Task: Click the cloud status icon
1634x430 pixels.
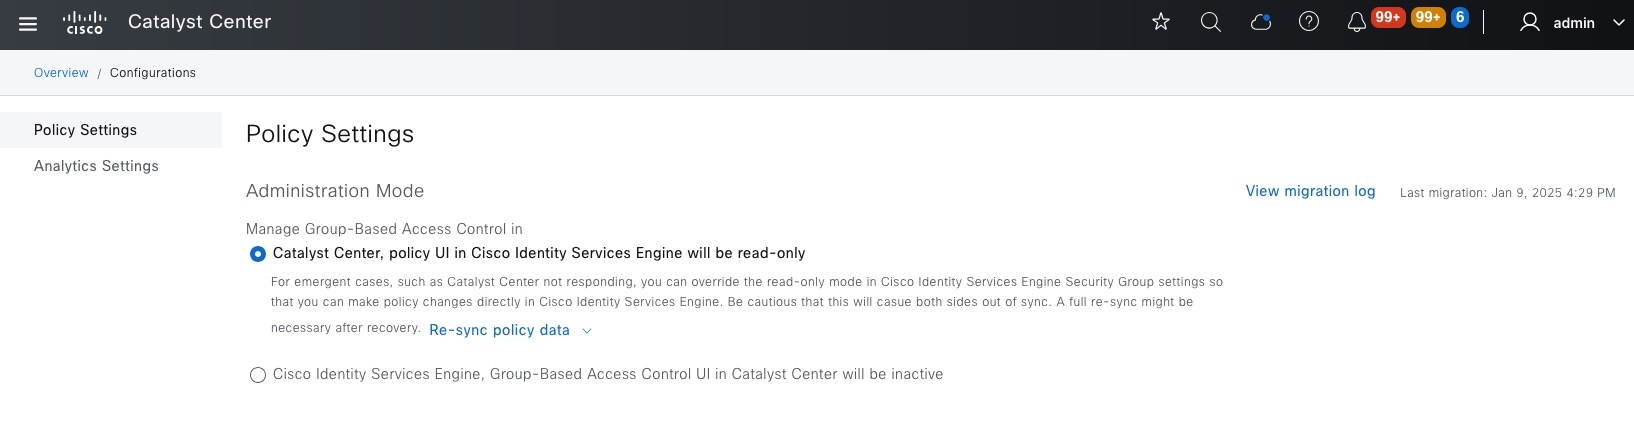Action: (1260, 22)
